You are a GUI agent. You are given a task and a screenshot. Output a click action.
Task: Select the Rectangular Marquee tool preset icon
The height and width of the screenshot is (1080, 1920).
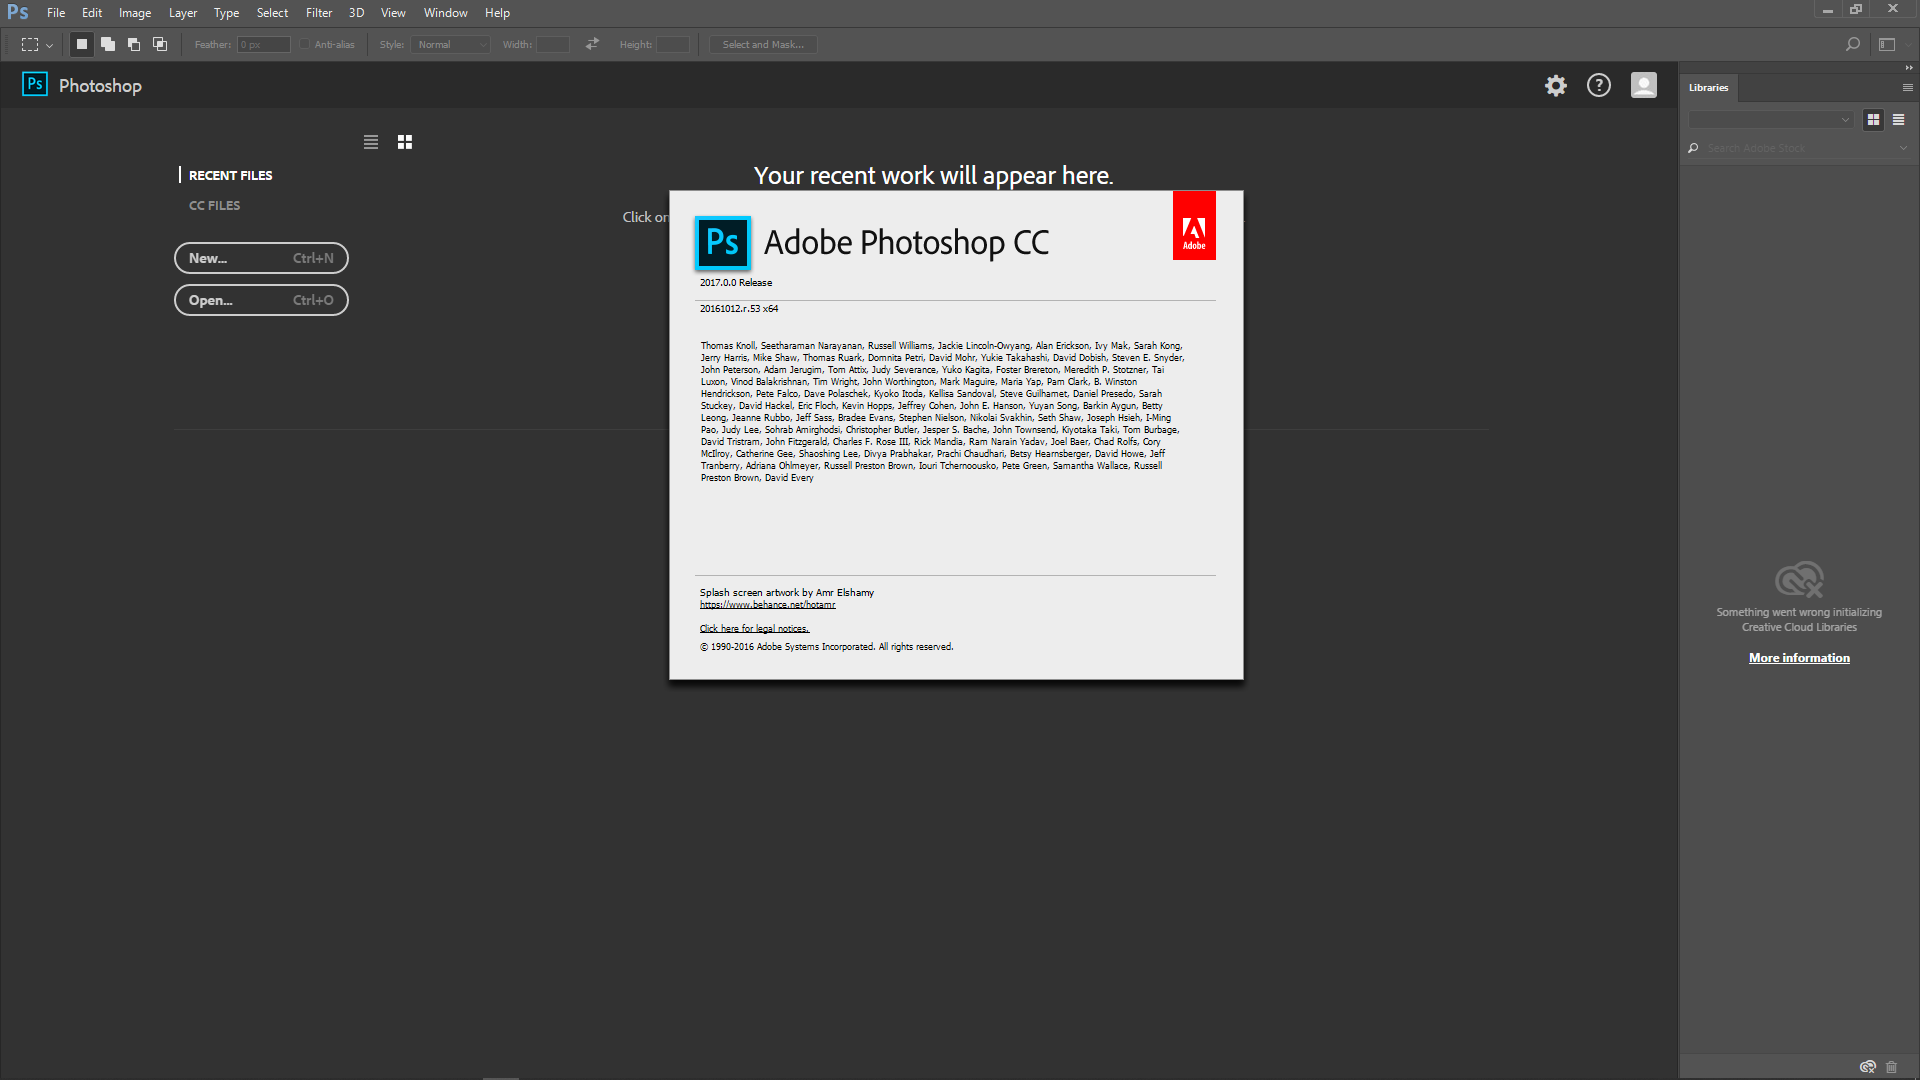(x=31, y=45)
